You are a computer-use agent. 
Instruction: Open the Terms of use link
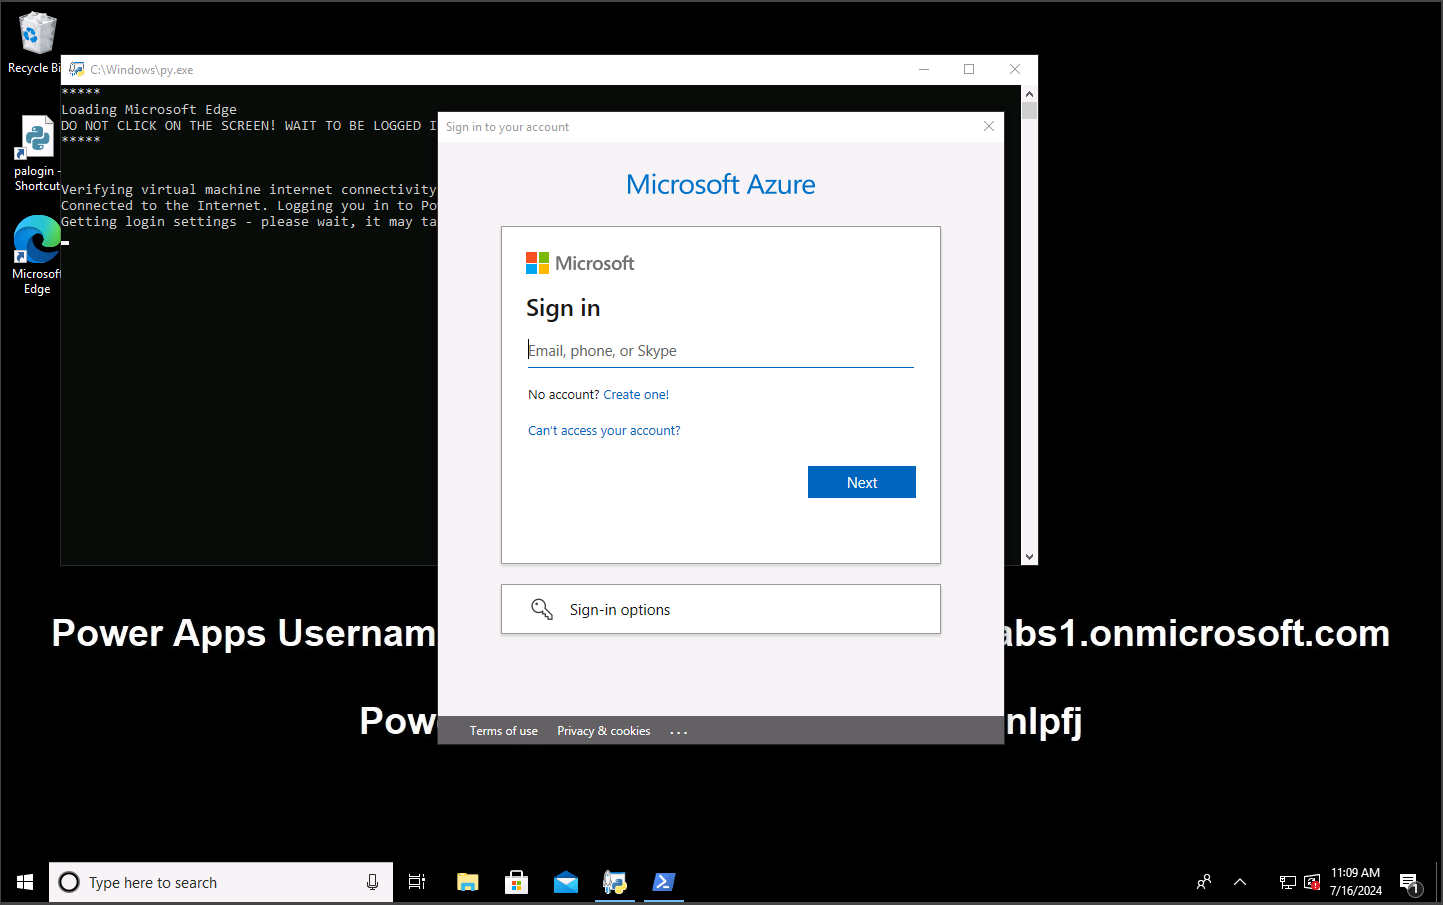(x=504, y=731)
